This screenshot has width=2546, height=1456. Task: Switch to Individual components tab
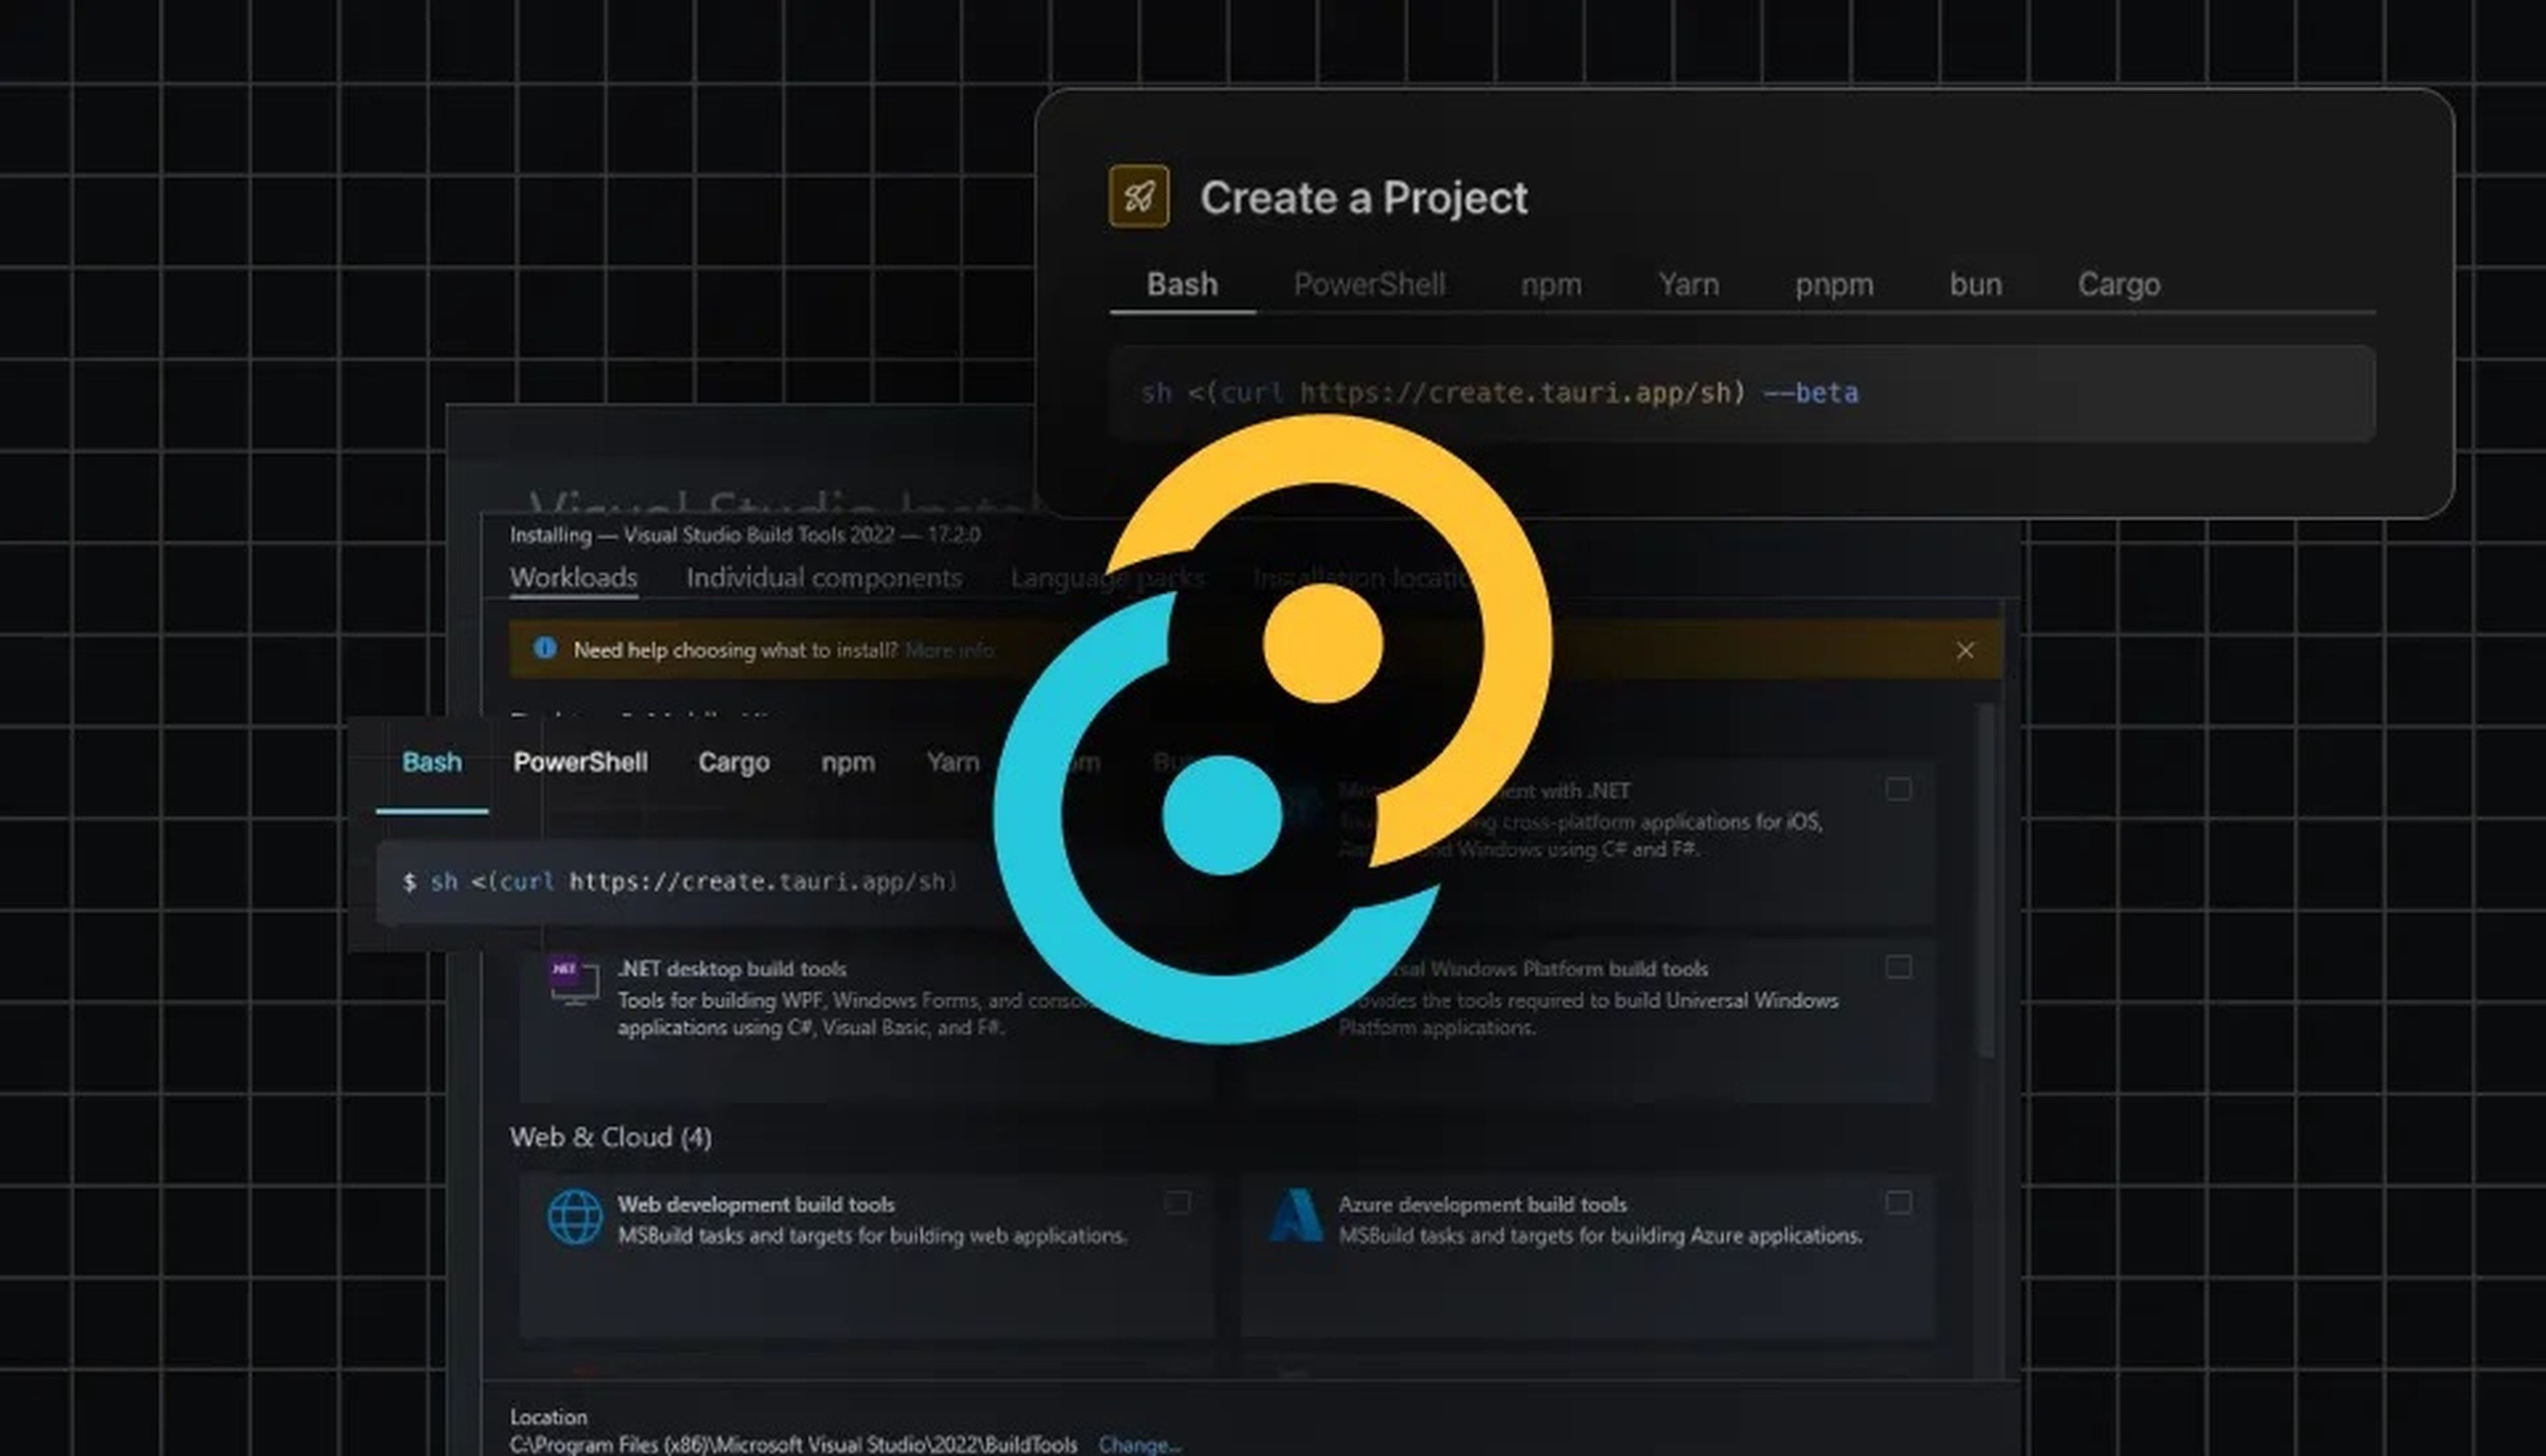point(824,577)
